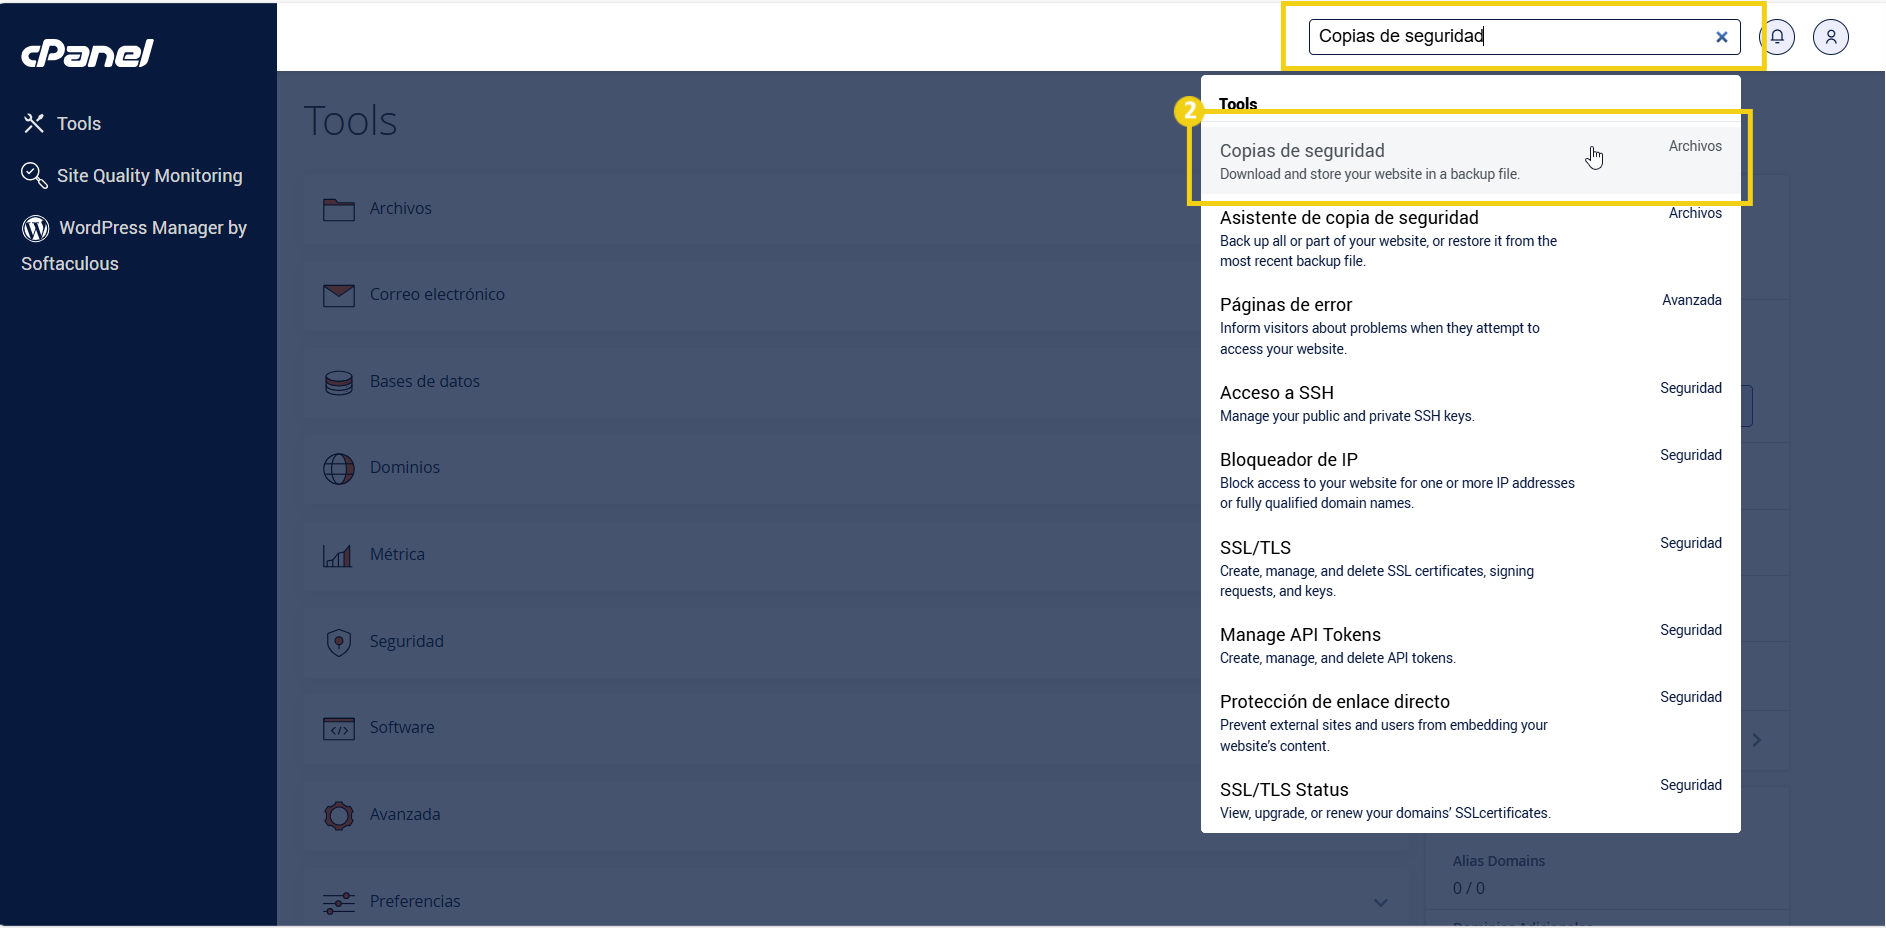This screenshot has width=1886, height=928.
Task: Click the user account icon
Action: tap(1831, 37)
